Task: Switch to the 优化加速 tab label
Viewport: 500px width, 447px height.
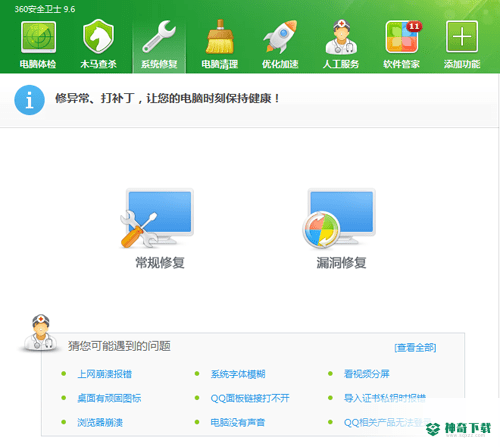Action: point(280,64)
